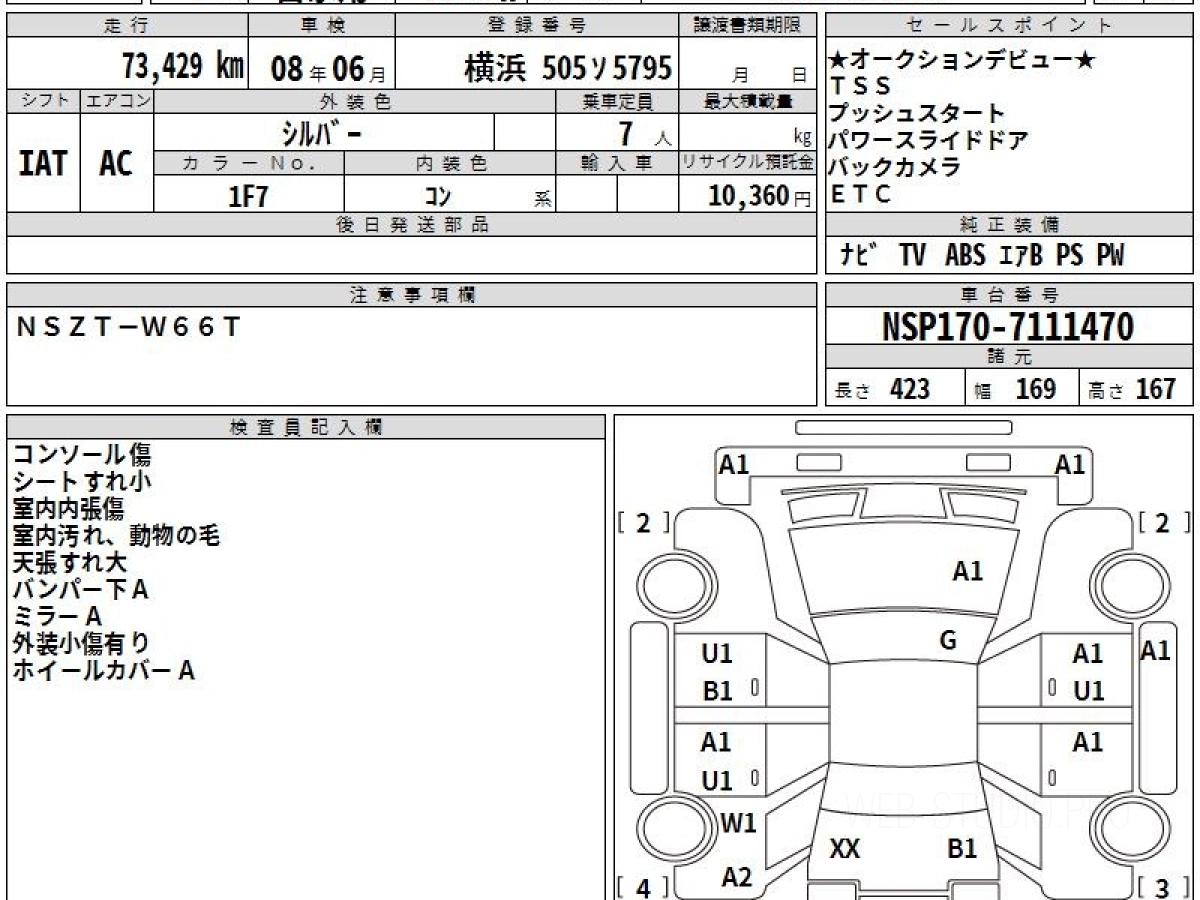Select the inspection date 08年06月
Viewport: 1200px width, 900px height.
pyautogui.click(x=328, y=69)
